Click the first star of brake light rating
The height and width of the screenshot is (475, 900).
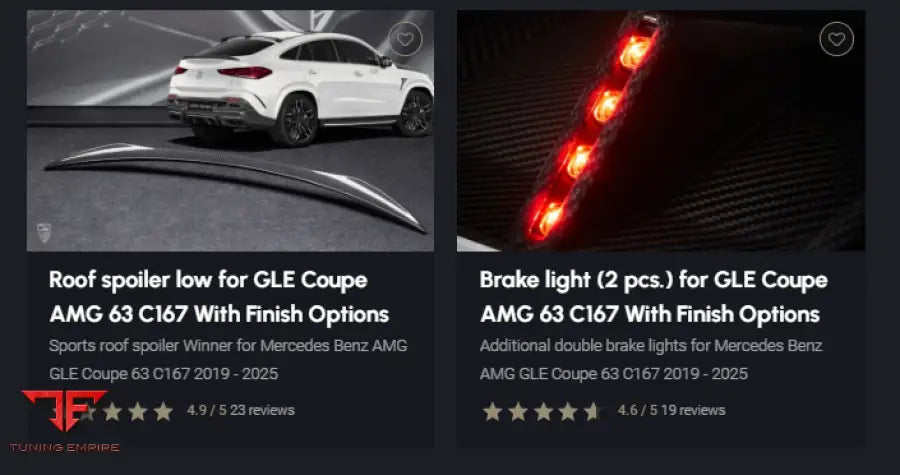tap(492, 411)
